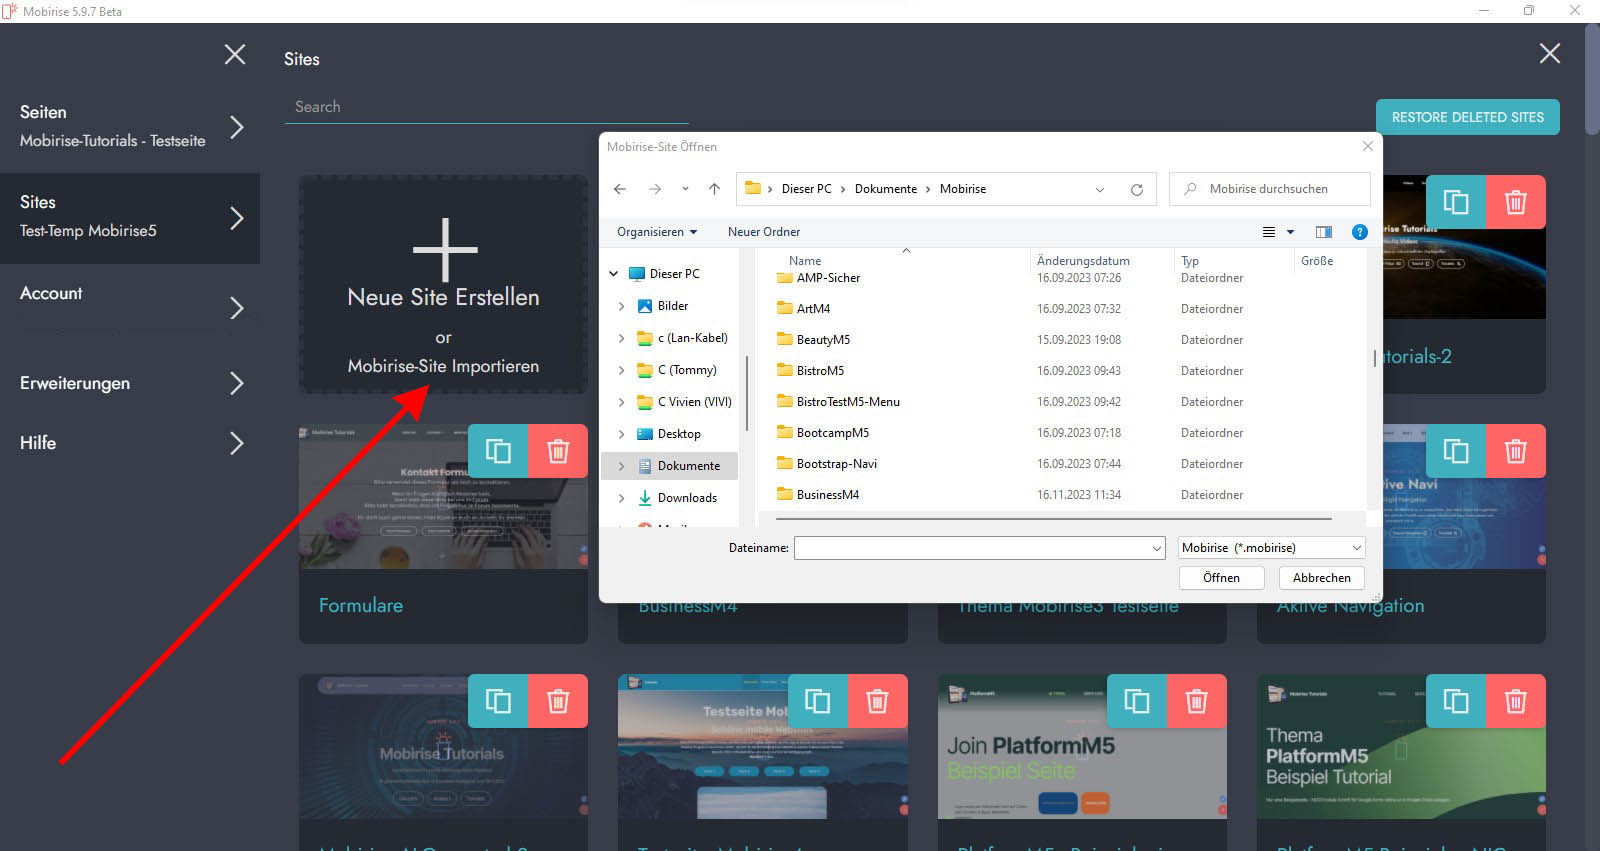Duplicate the Testseite mountain site
Image resolution: width=1600 pixels, height=851 pixels.
818,701
